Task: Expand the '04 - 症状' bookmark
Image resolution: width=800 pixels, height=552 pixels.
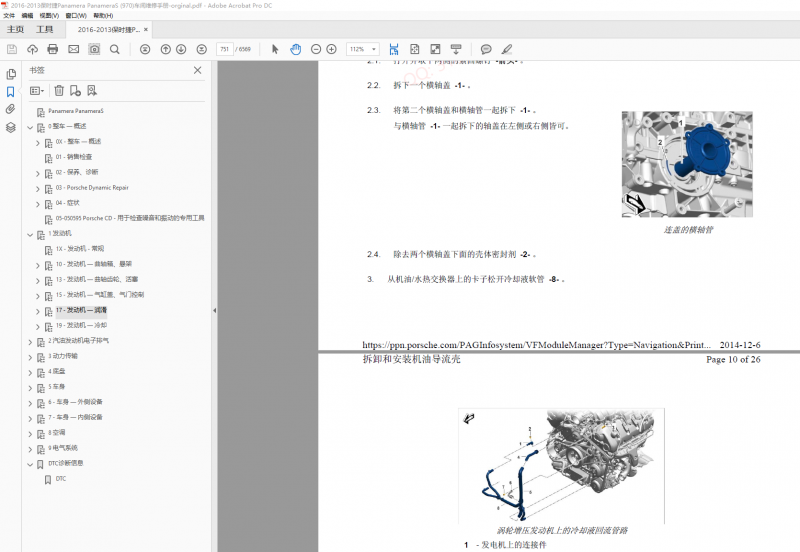Action: coord(37,204)
